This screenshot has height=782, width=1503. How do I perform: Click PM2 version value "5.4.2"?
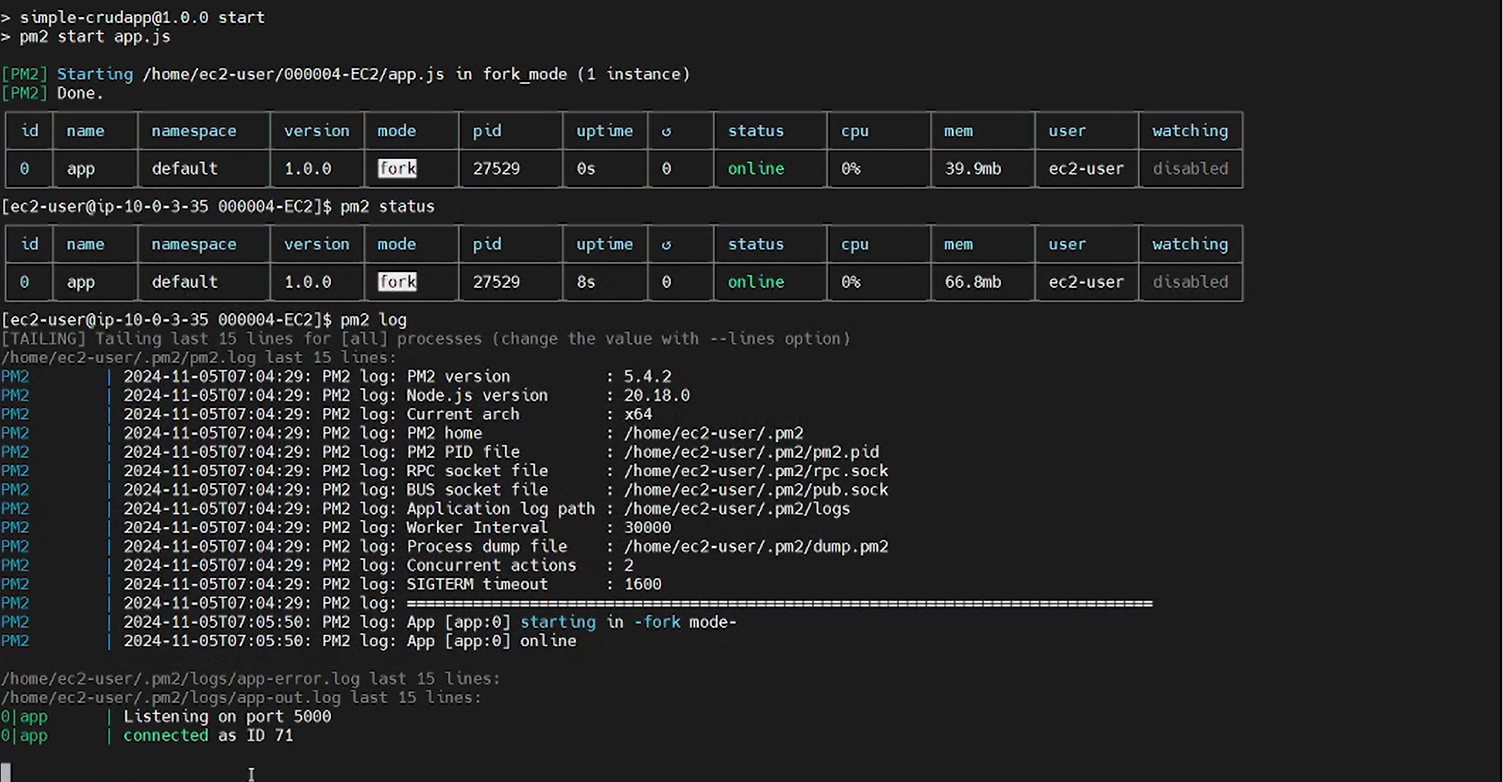point(647,377)
